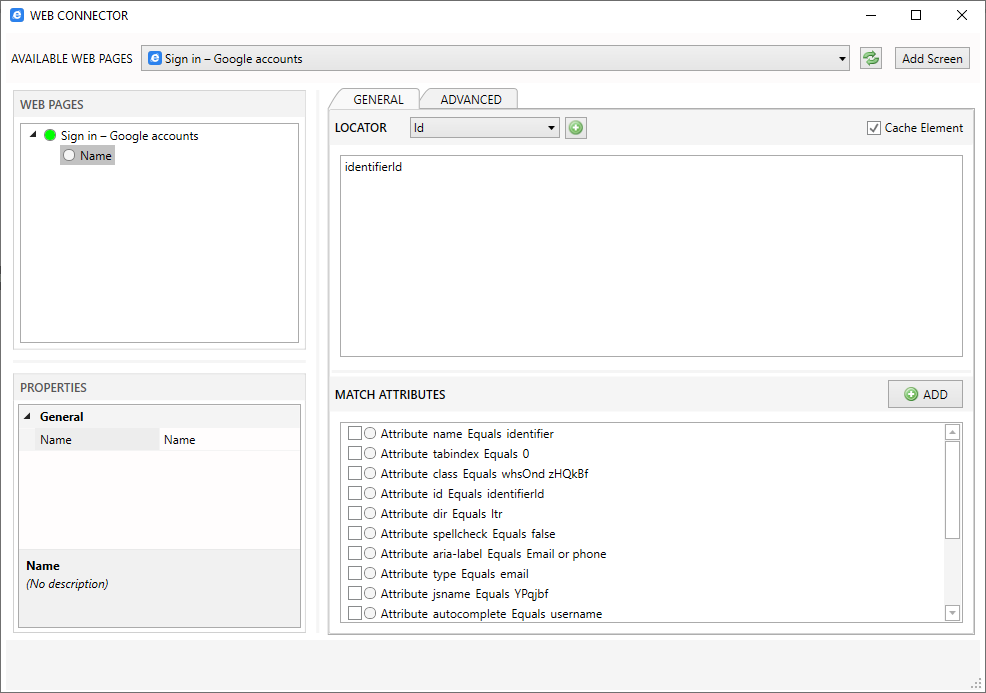This screenshot has width=986, height=693.
Task: Click the green plus icon next to Locator dropdown
Action: (x=575, y=127)
